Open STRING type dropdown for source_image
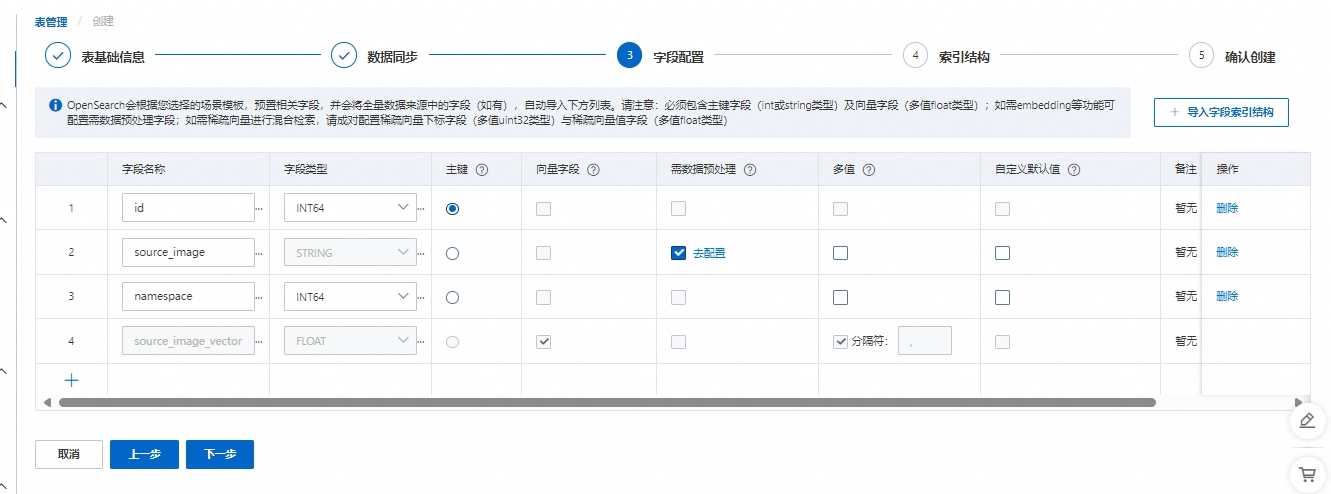This screenshot has width=1331, height=494. (x=350, y=252)
